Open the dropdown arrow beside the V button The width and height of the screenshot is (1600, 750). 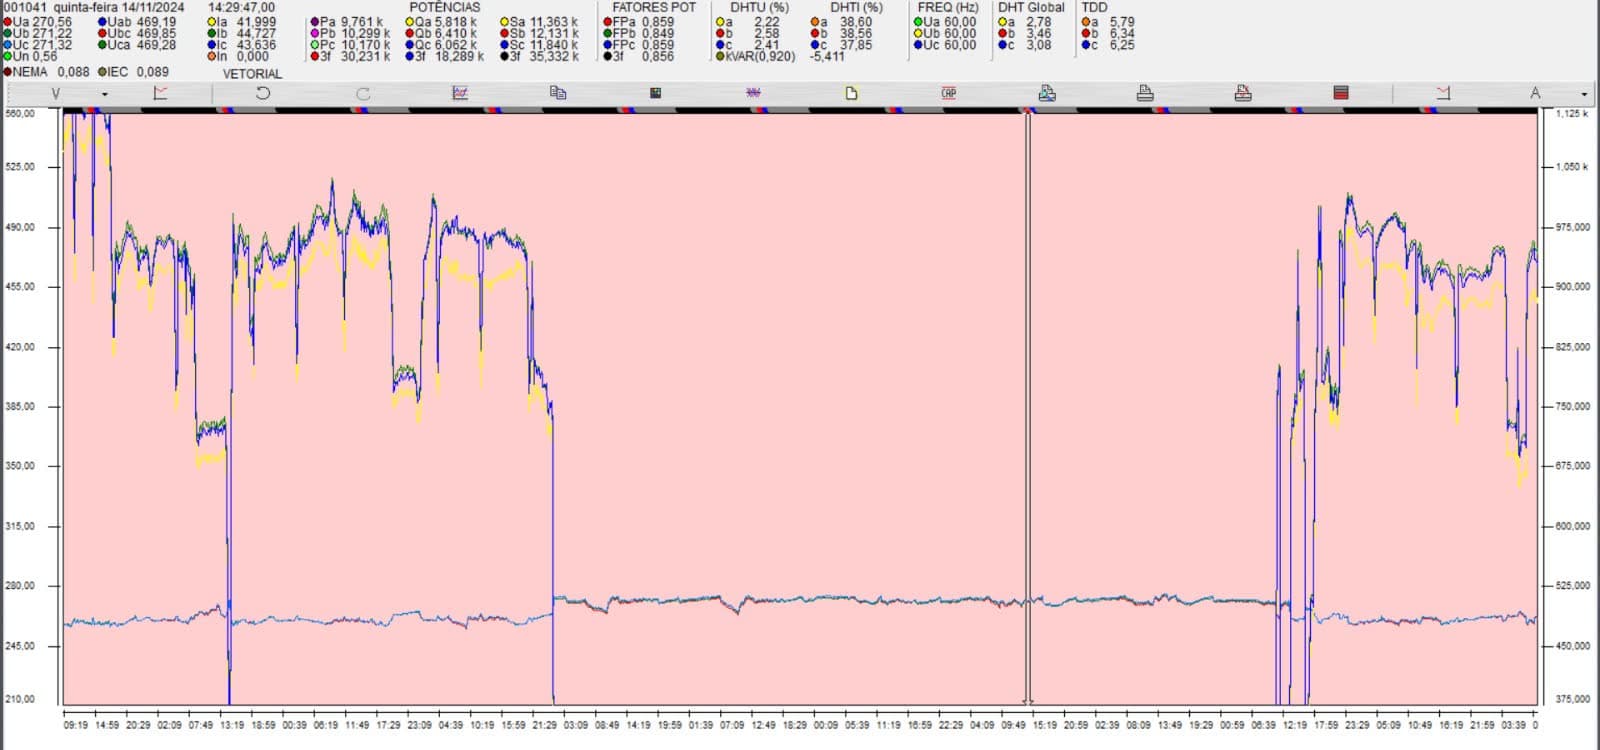tap(104, 94)
